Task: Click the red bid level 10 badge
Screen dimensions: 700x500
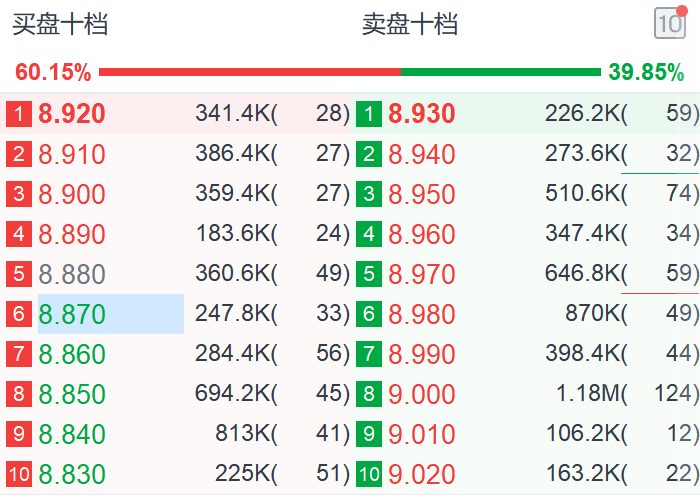Action: [19, 474]
